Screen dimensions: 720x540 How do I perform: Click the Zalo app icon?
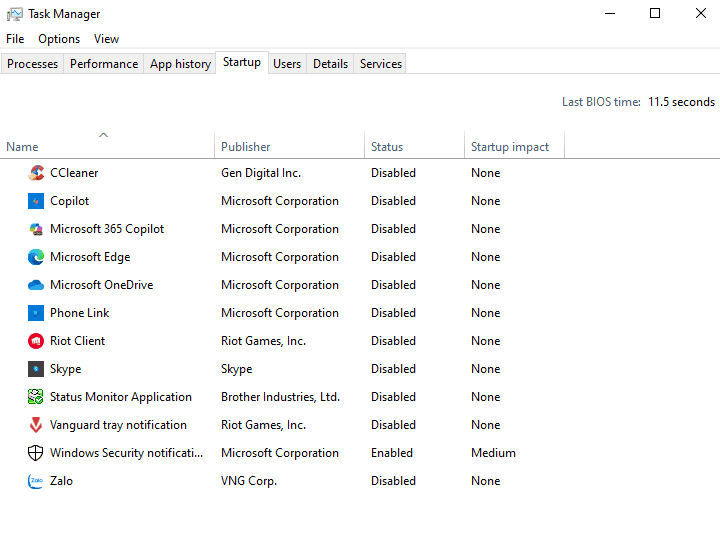pyautogui.click(x=36, y=481)
